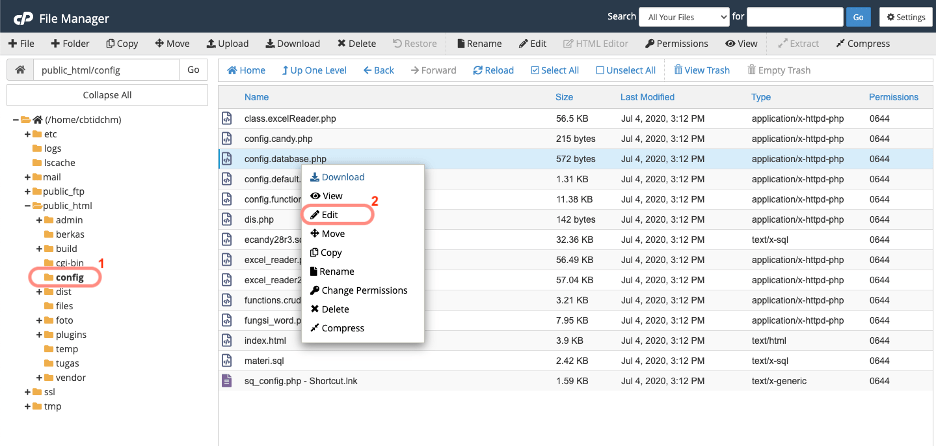This screenshot has width=936, height=446.
Task: Click the Collapse All button
Action: tap(107, 95)
